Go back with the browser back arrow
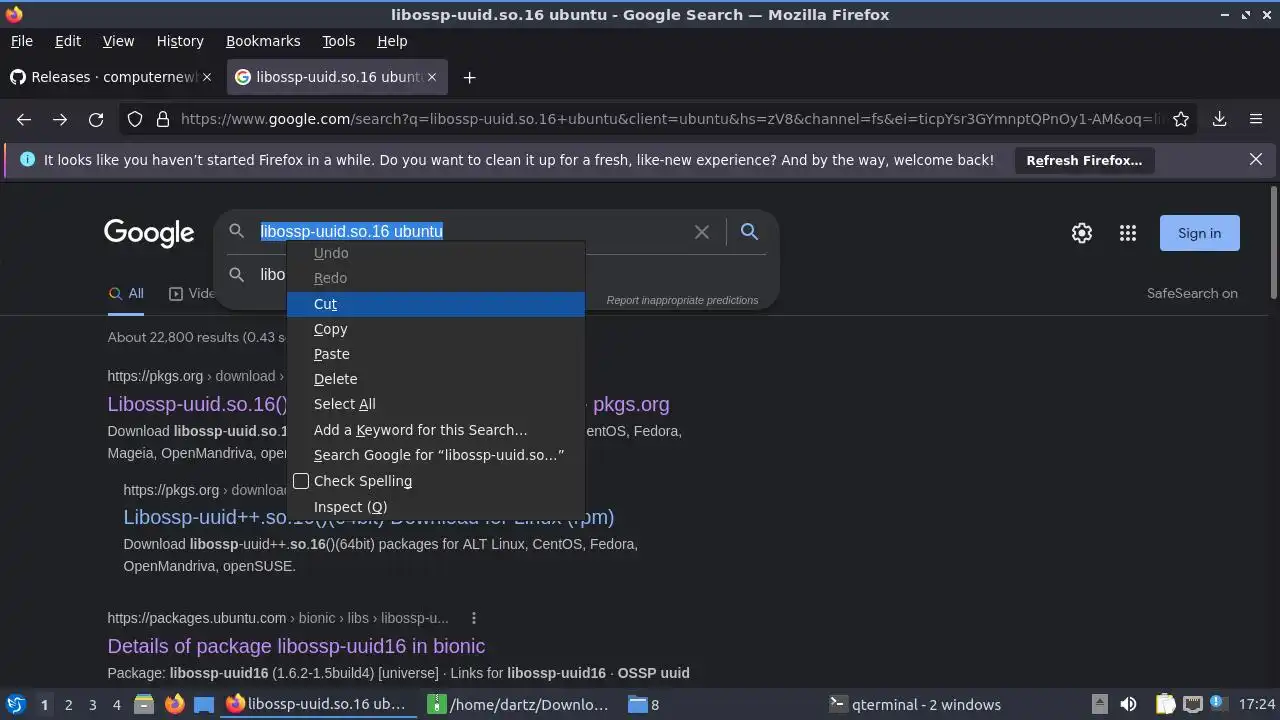Viewport: 1280px width, 720px height. [24, 119]
